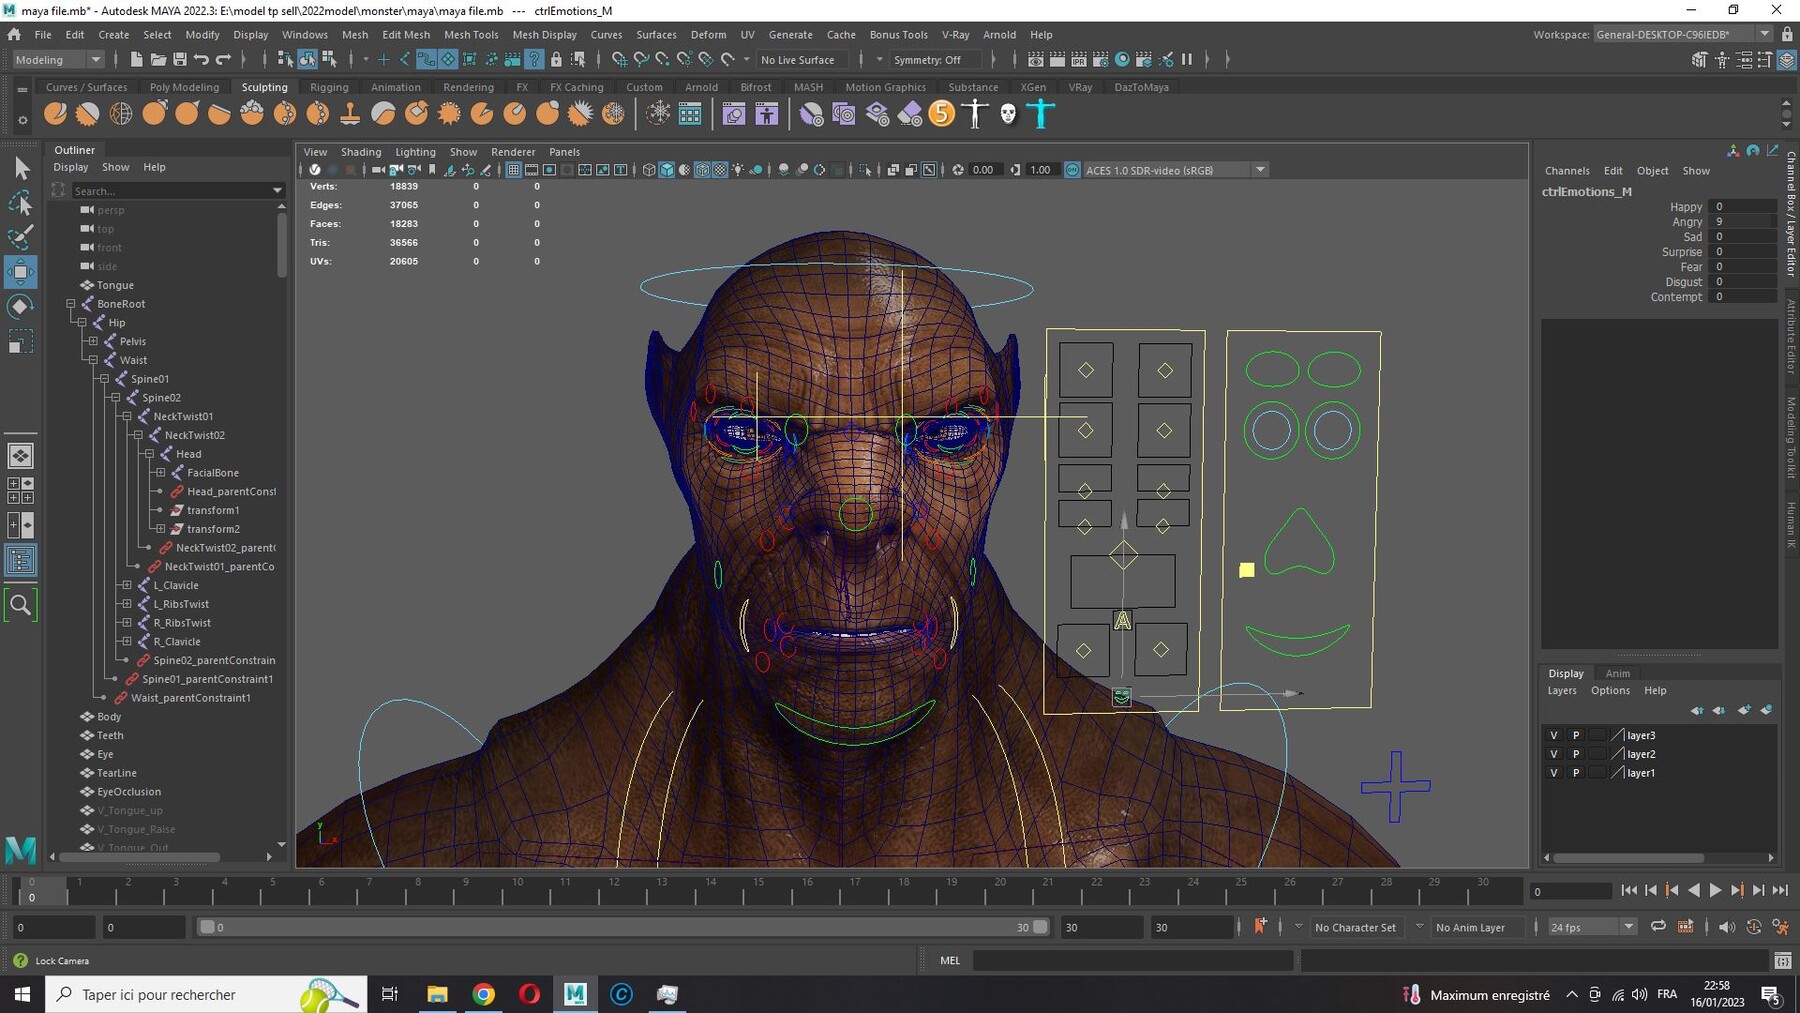The width and height of the screenshot is (1800, 1013).
Task: Enable wireframe on shaded in viewport bar
Action: pos(700,170)
